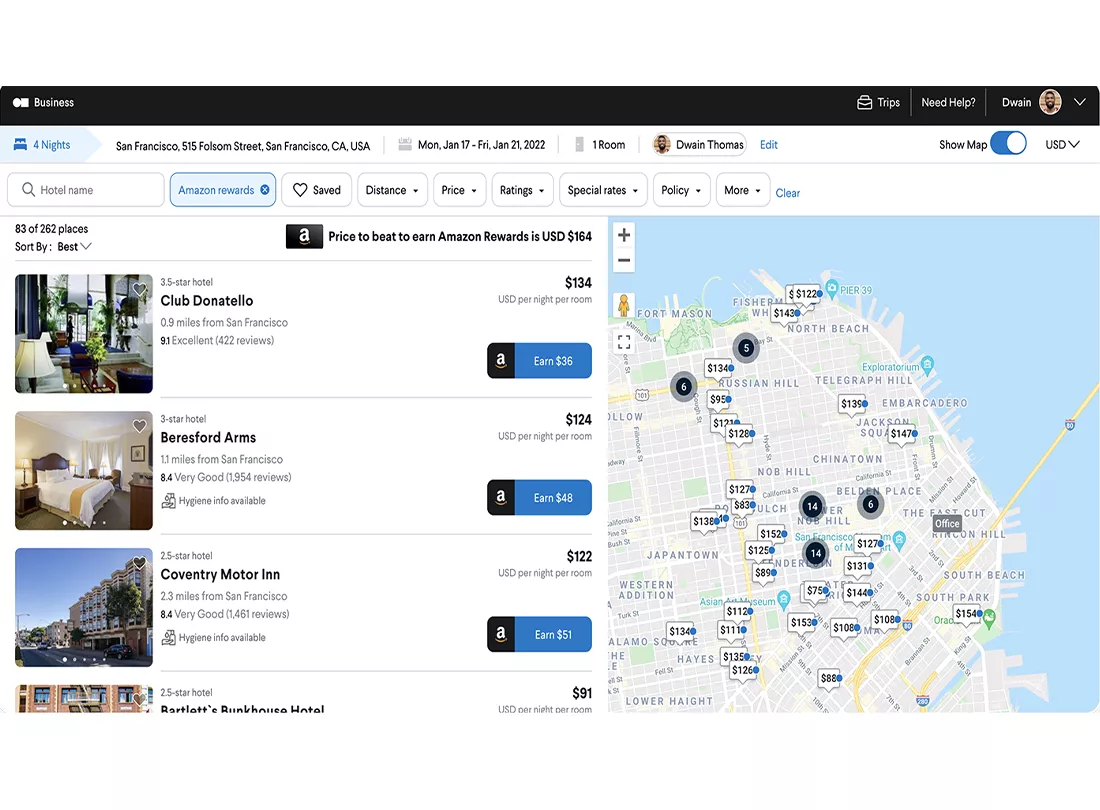The height and width of the screenshot is (810, 1100).
Task: Click hygiene info icon for Beresford Arms
Action: [168, 501]
